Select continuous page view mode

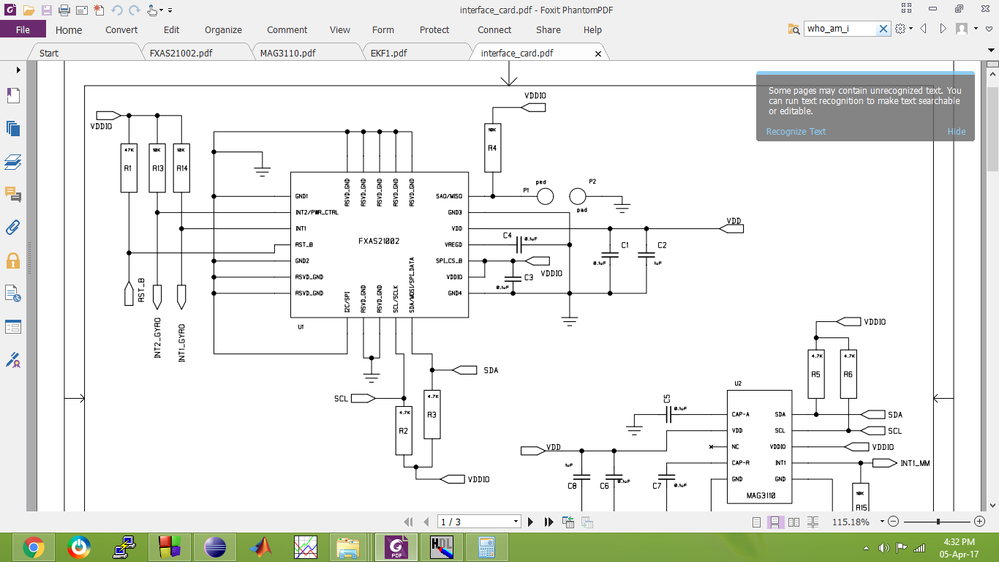[774, 522]
